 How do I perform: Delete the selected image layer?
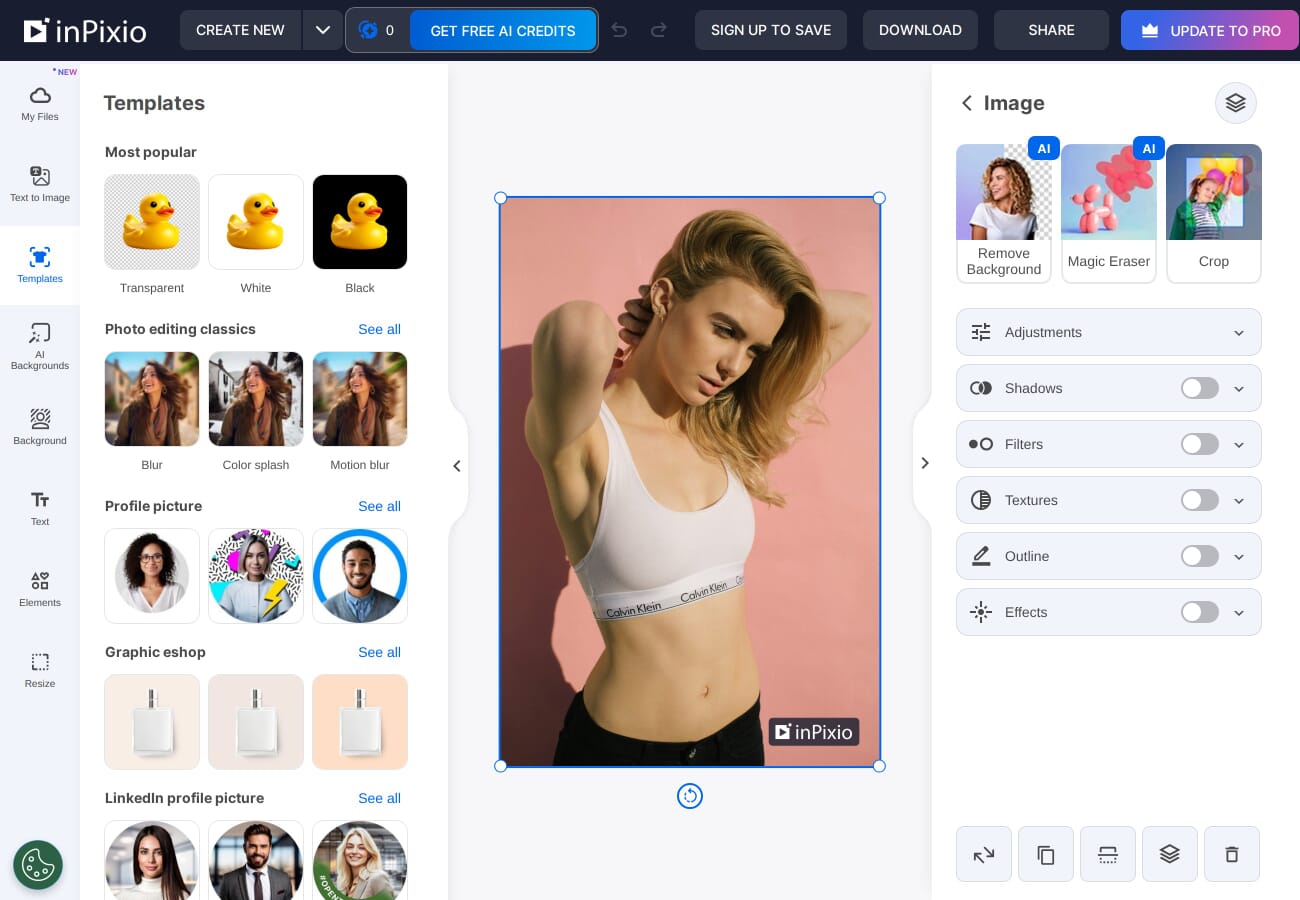(x=1232, y=854)
